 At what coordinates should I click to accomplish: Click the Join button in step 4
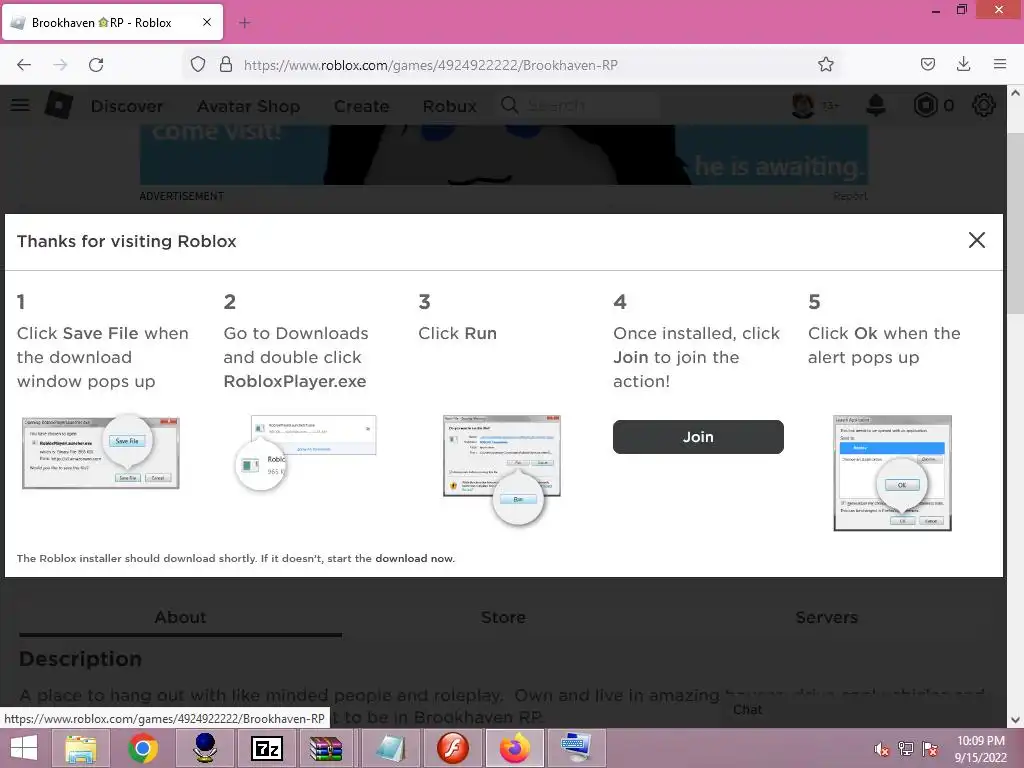click(698, 437)
